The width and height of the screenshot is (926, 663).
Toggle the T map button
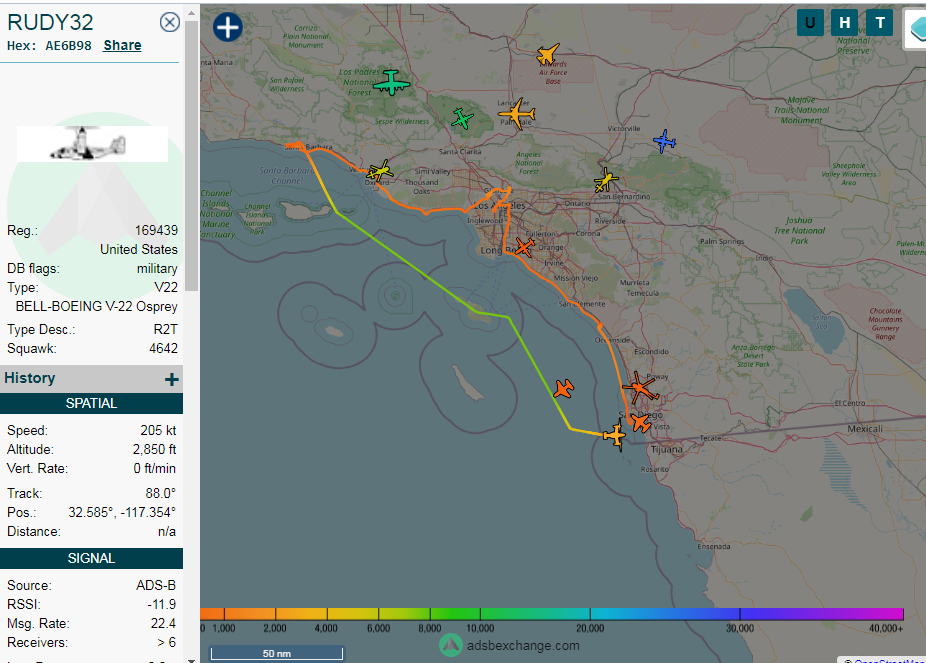click(x=880, y=23)
